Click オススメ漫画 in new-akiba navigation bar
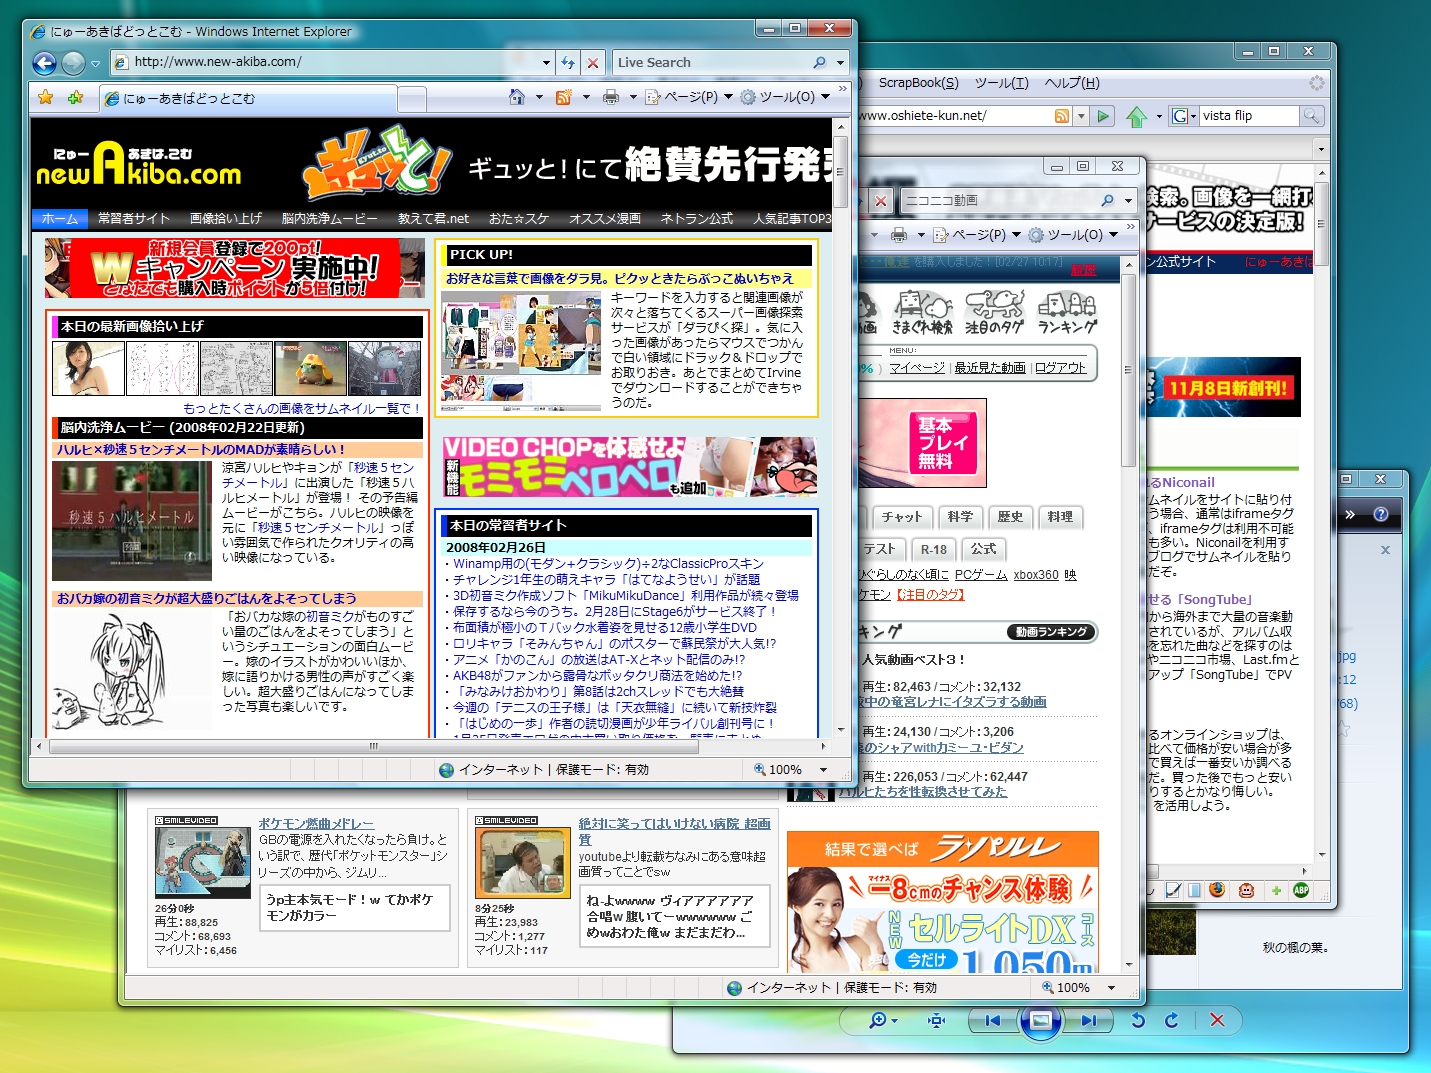The width and height of the screenshot is (1431, 1073). tap(605, 218)
